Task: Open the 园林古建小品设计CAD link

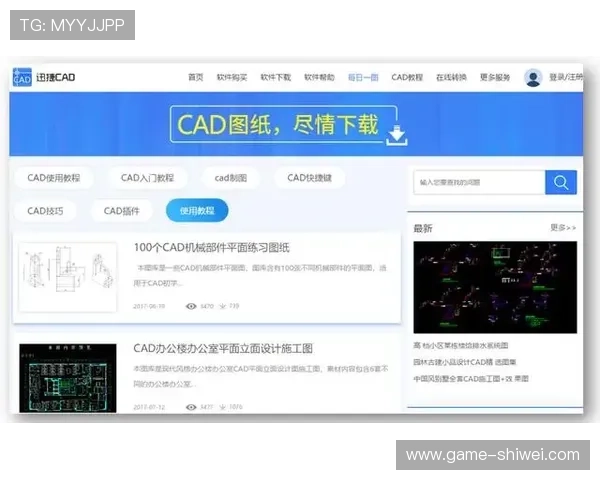Action: click(465, 362)
